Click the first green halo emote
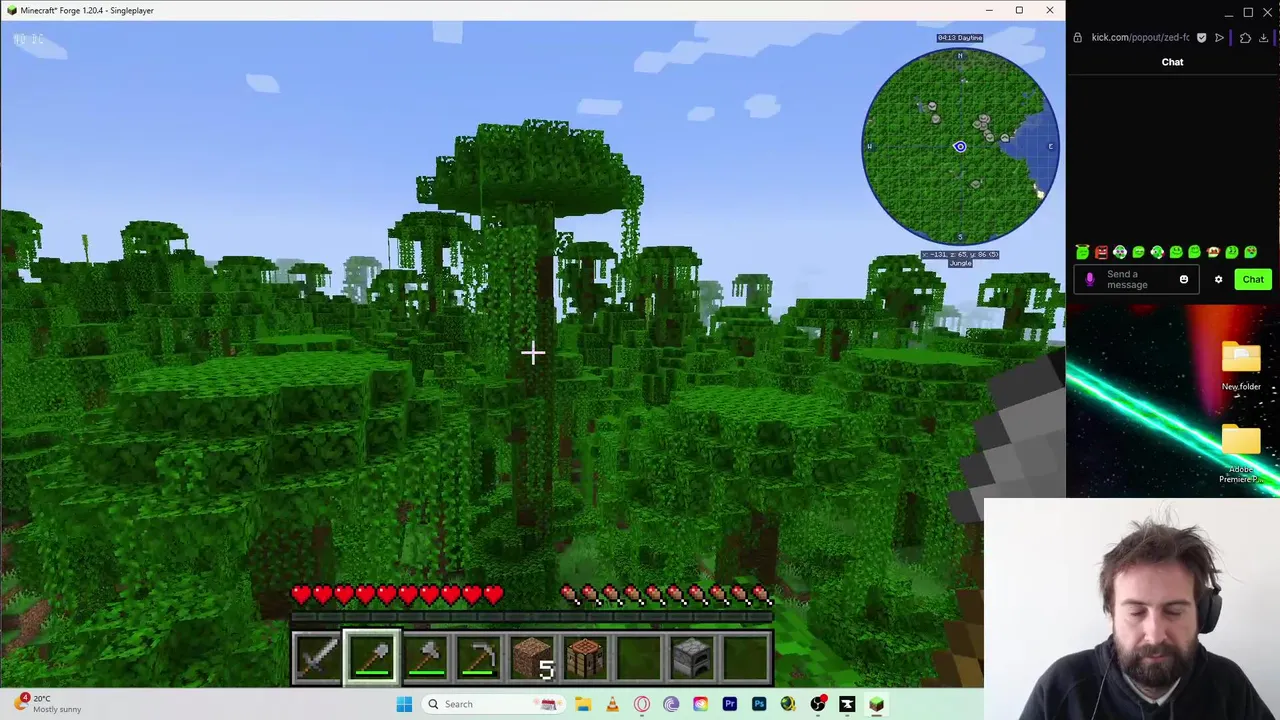This screenshot has width=1280, height=720. [x=1082, y=252]
